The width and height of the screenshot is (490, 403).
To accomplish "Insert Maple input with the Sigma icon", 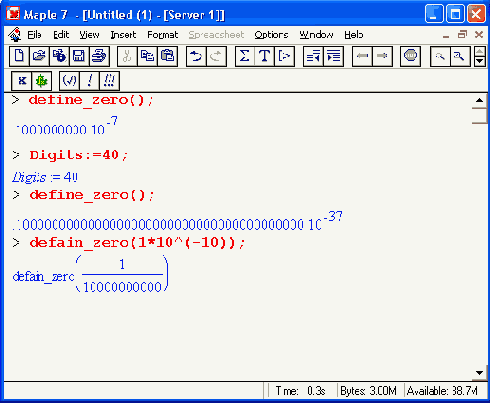I will pyautogui.click(x=245, y=56).
